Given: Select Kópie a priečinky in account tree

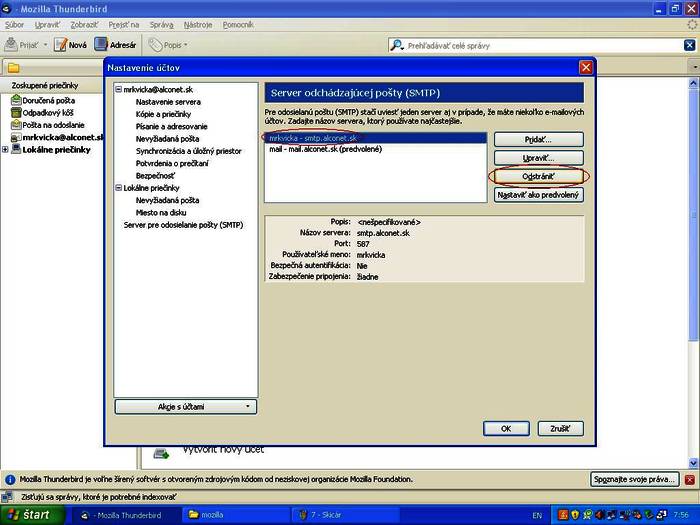Looking at the screenshot, I should tap(163, 114).
